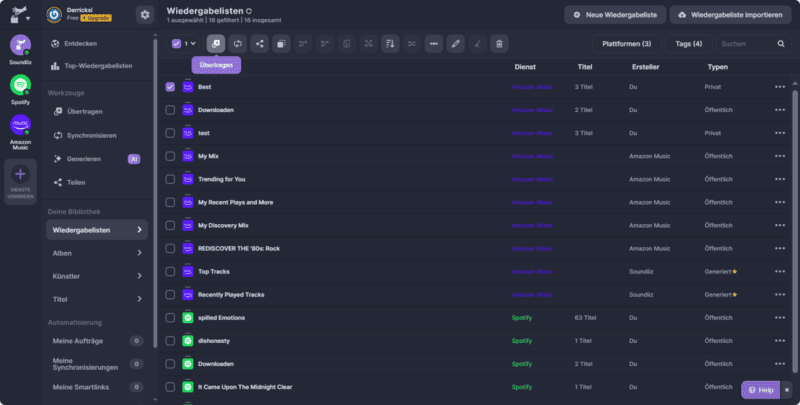Click the pencil edit icon in the toolbar
The image size is (800, 405).
pos(455,43)
